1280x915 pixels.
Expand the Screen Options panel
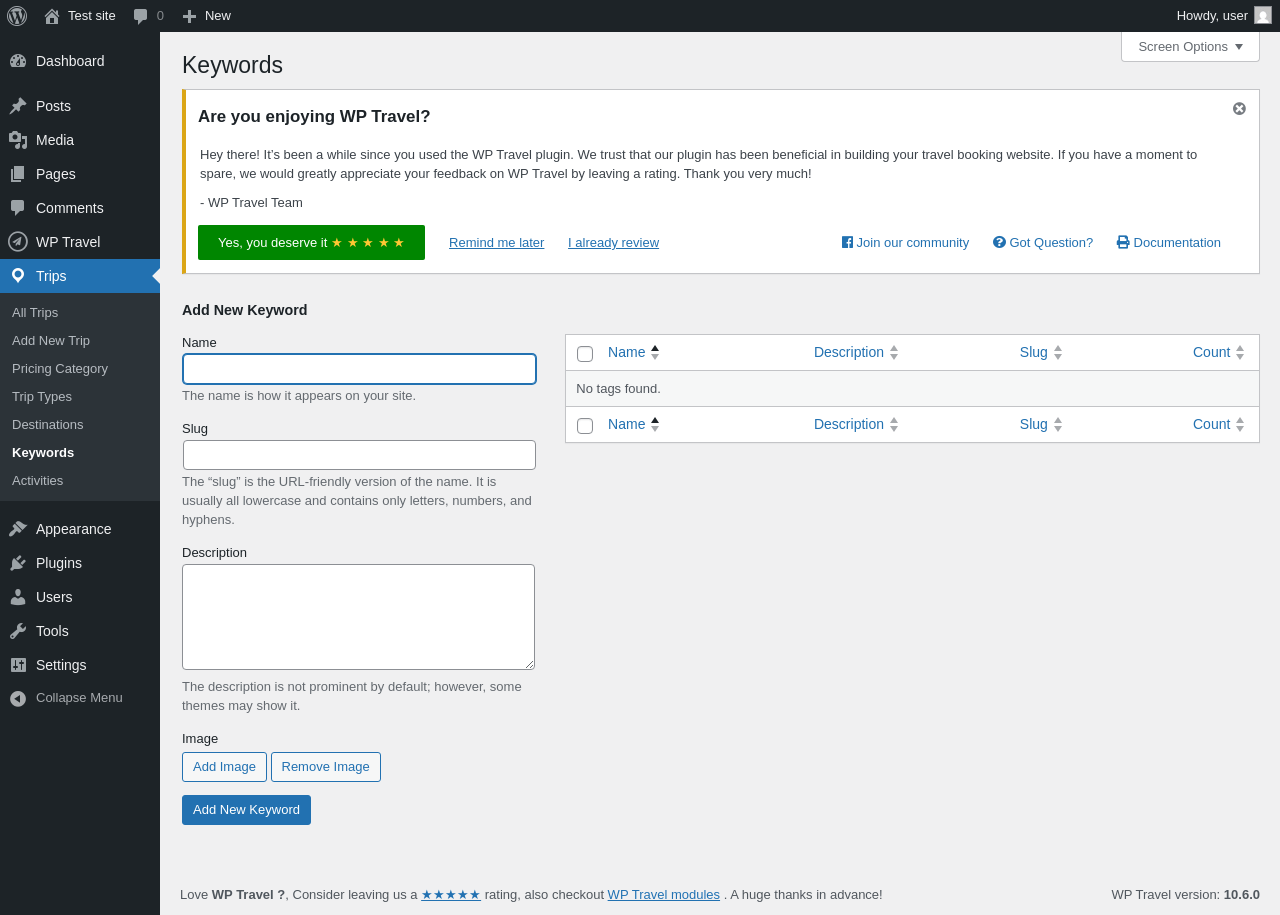tap(1190, 47)
